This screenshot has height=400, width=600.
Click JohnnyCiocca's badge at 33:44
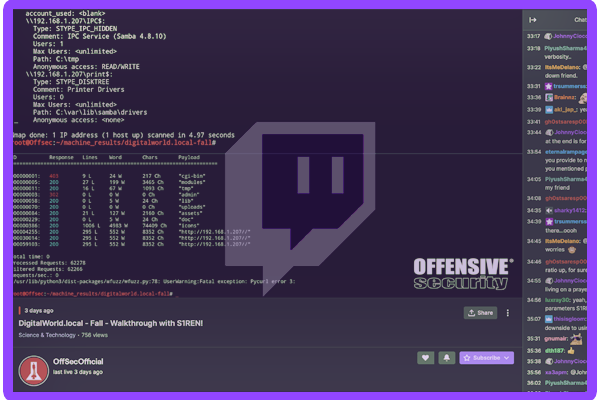click(549, 132)
